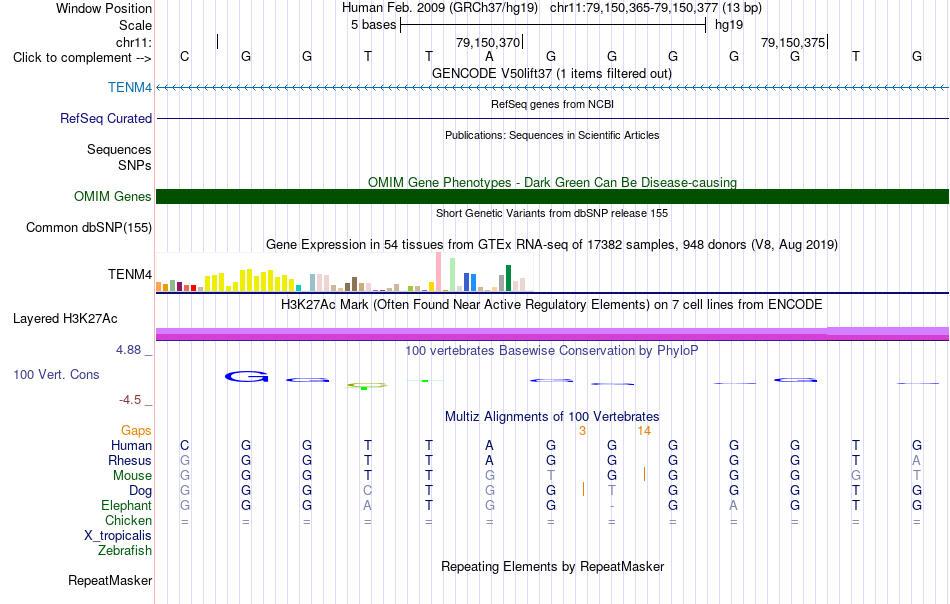Select the Common dbSNP(155) track label
The height and width of the screenshot is (604, 950).
coord(88,227)
